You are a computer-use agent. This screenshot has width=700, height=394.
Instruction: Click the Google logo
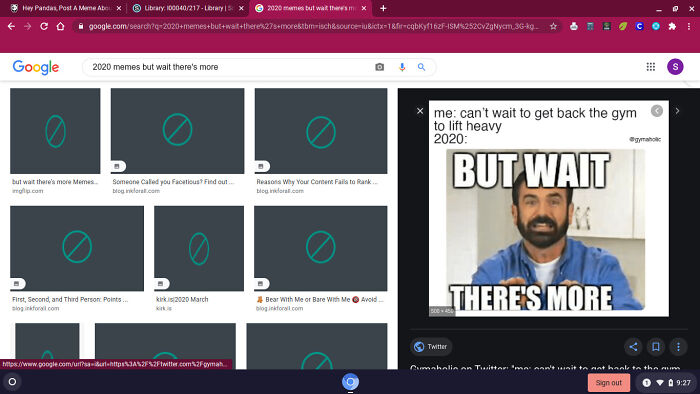(36, 67)
